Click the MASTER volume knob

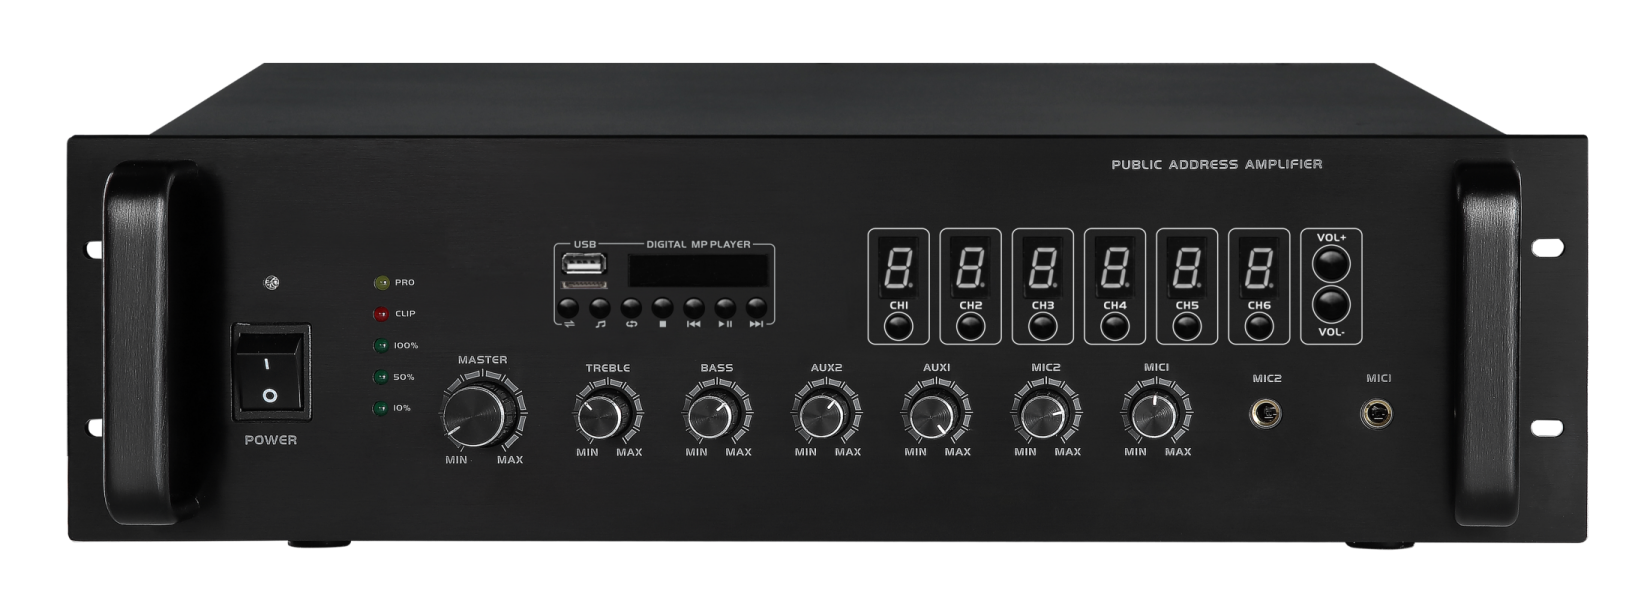474,414
